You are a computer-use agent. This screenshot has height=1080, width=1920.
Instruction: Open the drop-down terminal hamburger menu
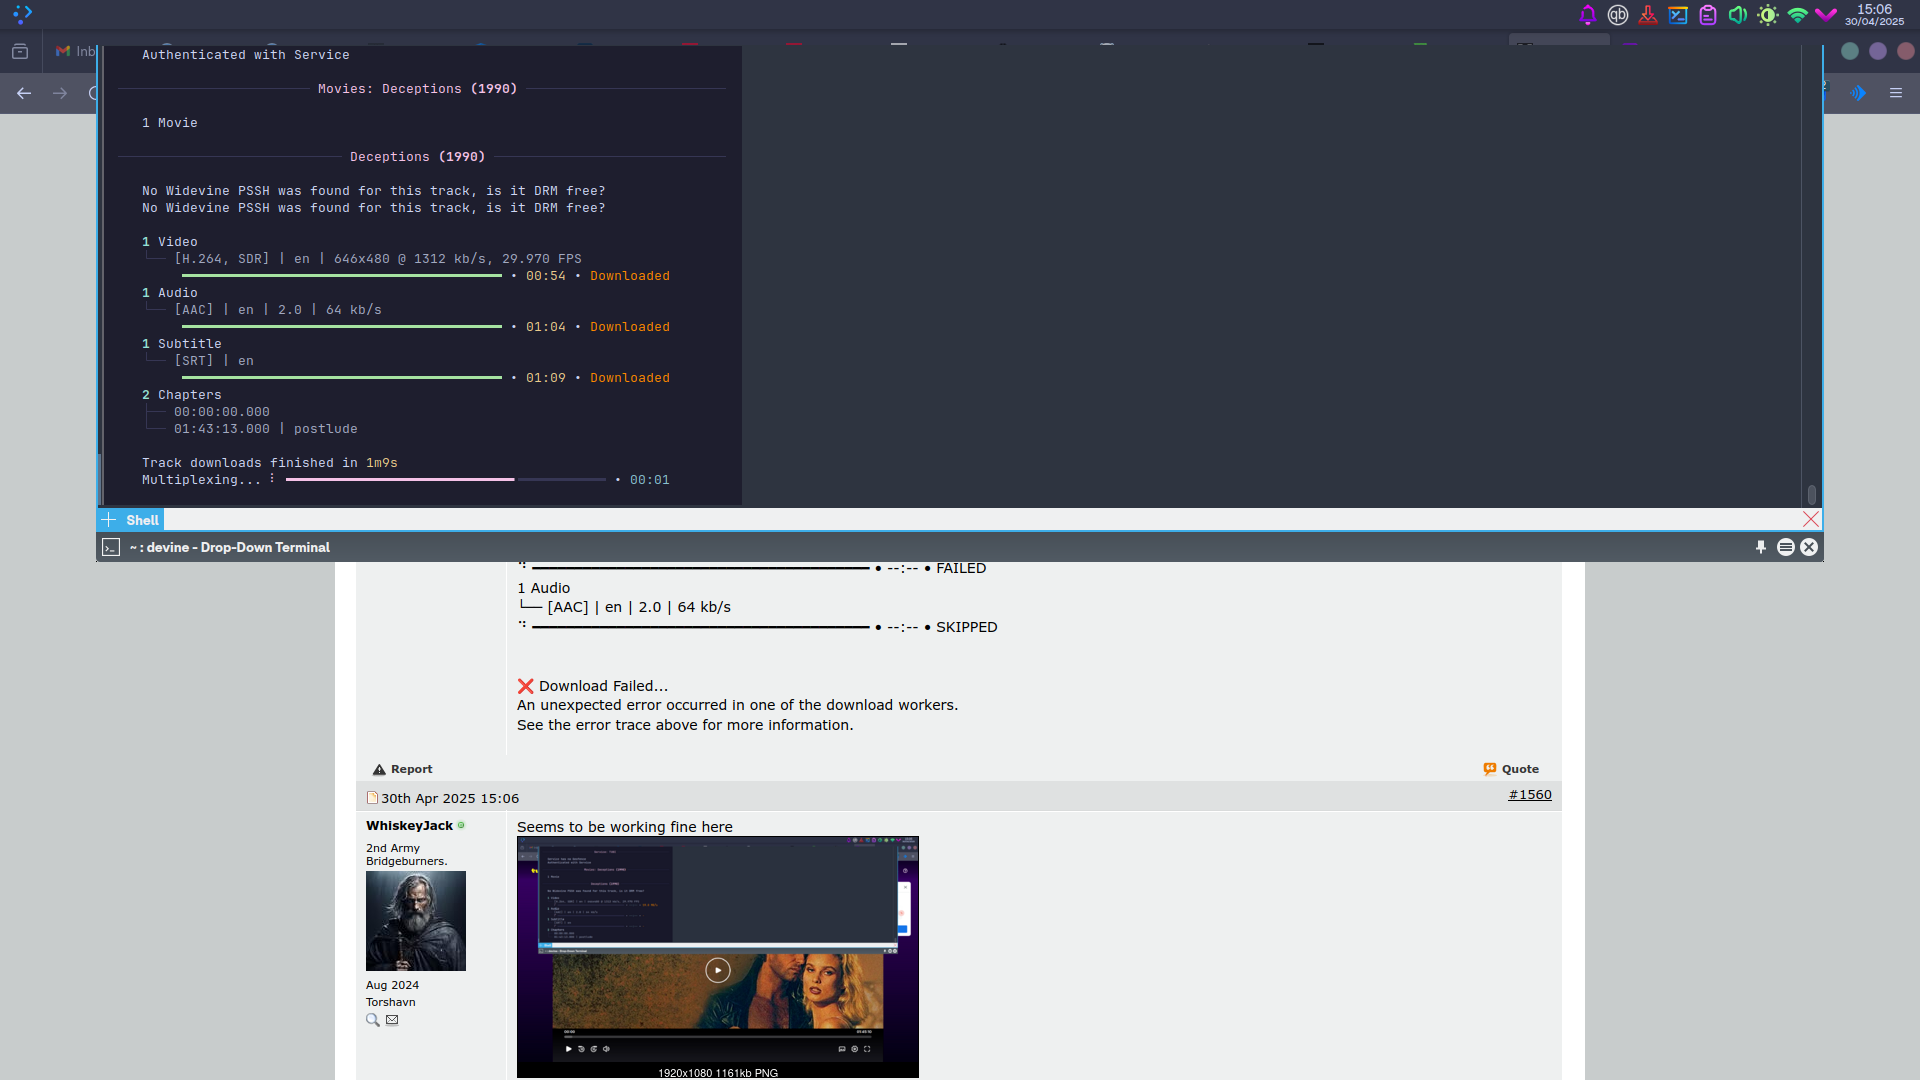coord(1785,547)
